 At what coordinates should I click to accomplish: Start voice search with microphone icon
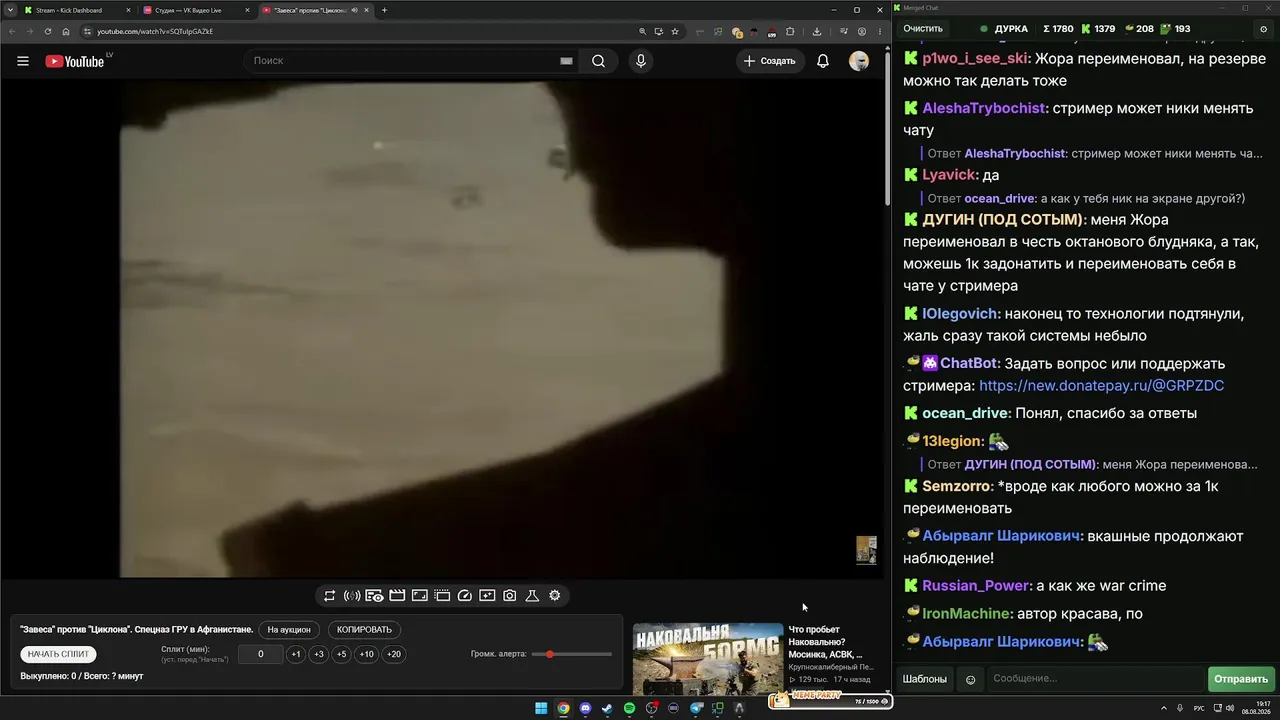pos(641,61)
